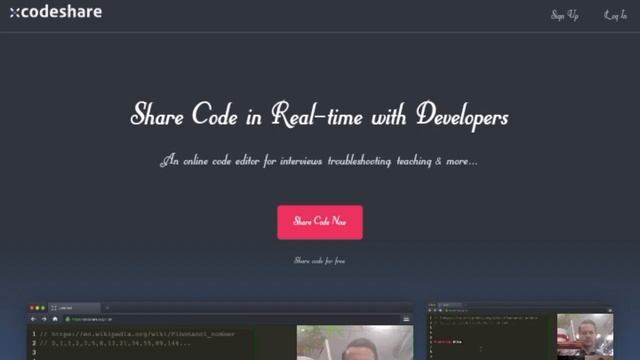Click the 'Share code for free' text
This screenshot has width=640, height=360.
point(320,260)
